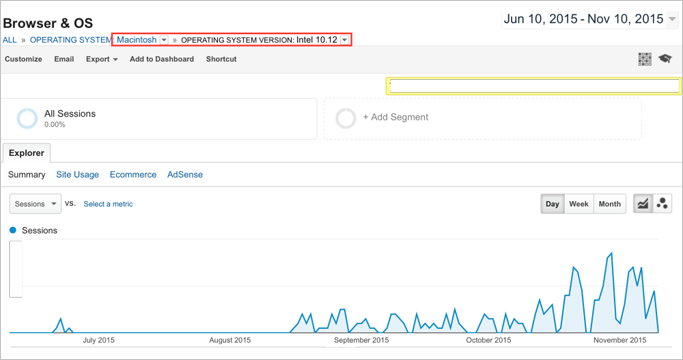Go to the OPERATING SYSTEM breadcrumb link
Screen dimensions: 683x360
(x=70, y=40)
